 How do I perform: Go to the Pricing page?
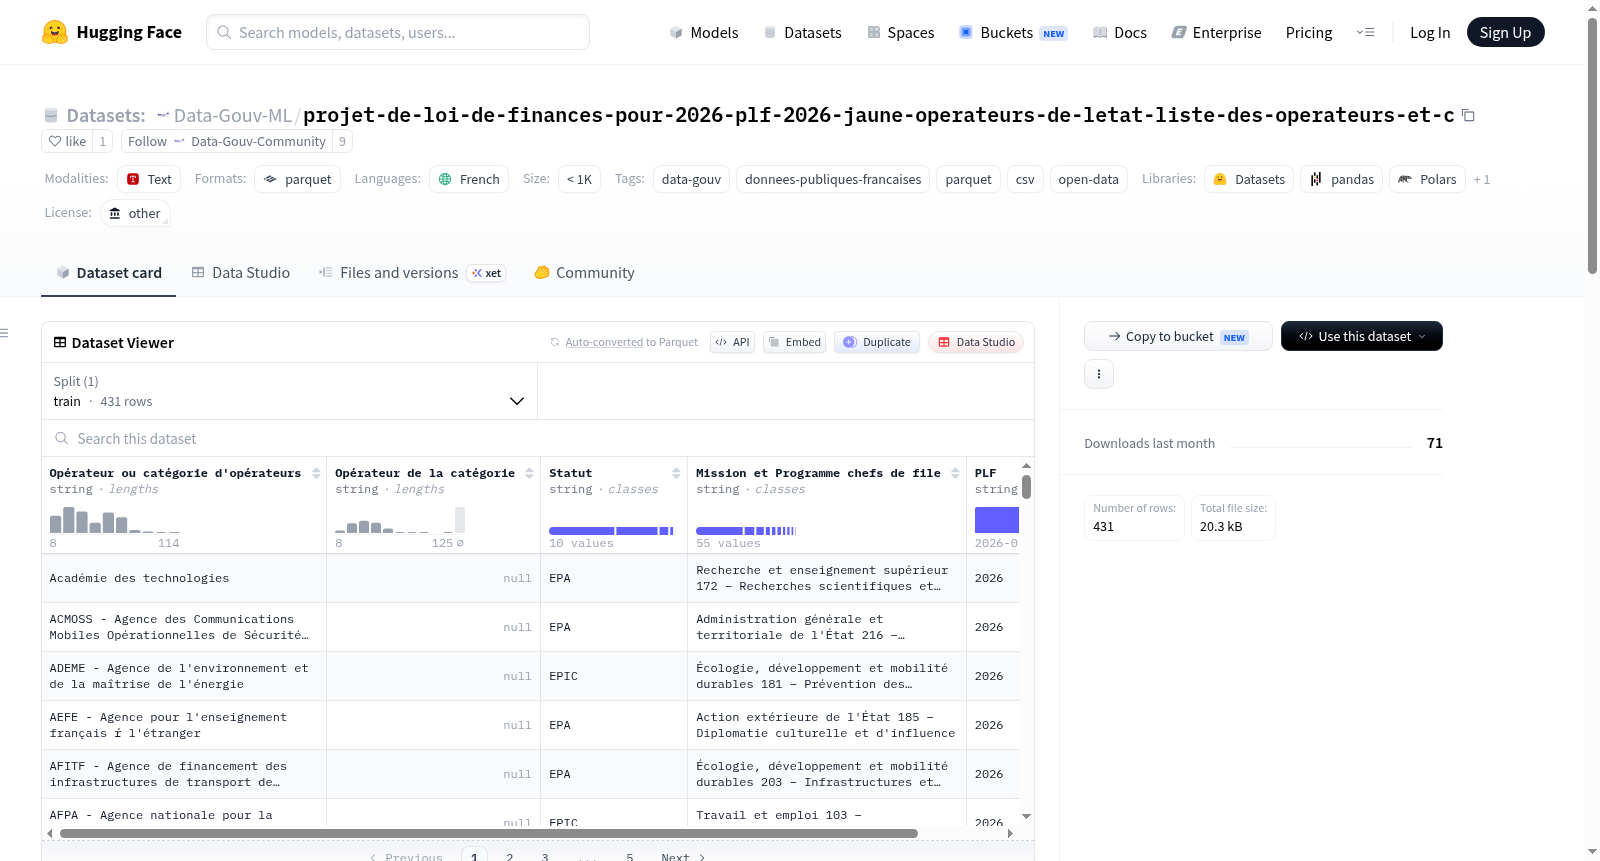(x=1309, y=32)
